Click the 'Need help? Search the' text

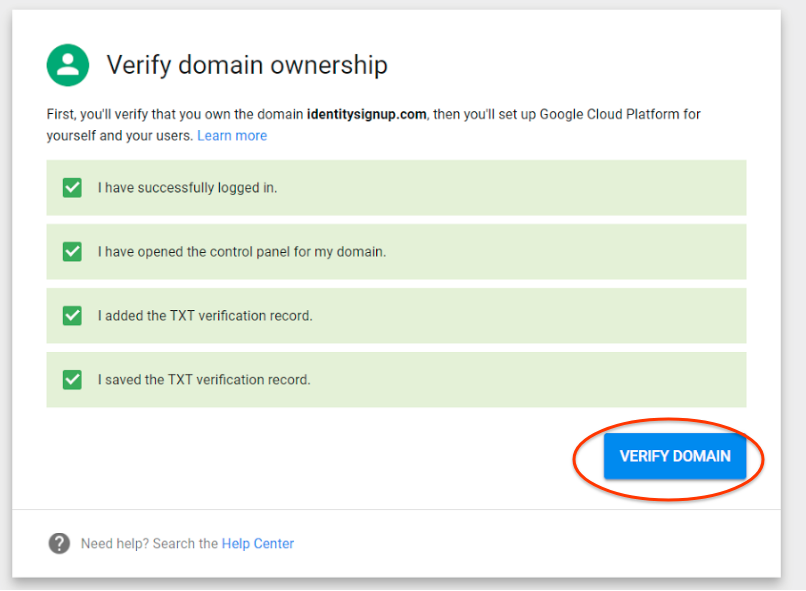point(149,543)
